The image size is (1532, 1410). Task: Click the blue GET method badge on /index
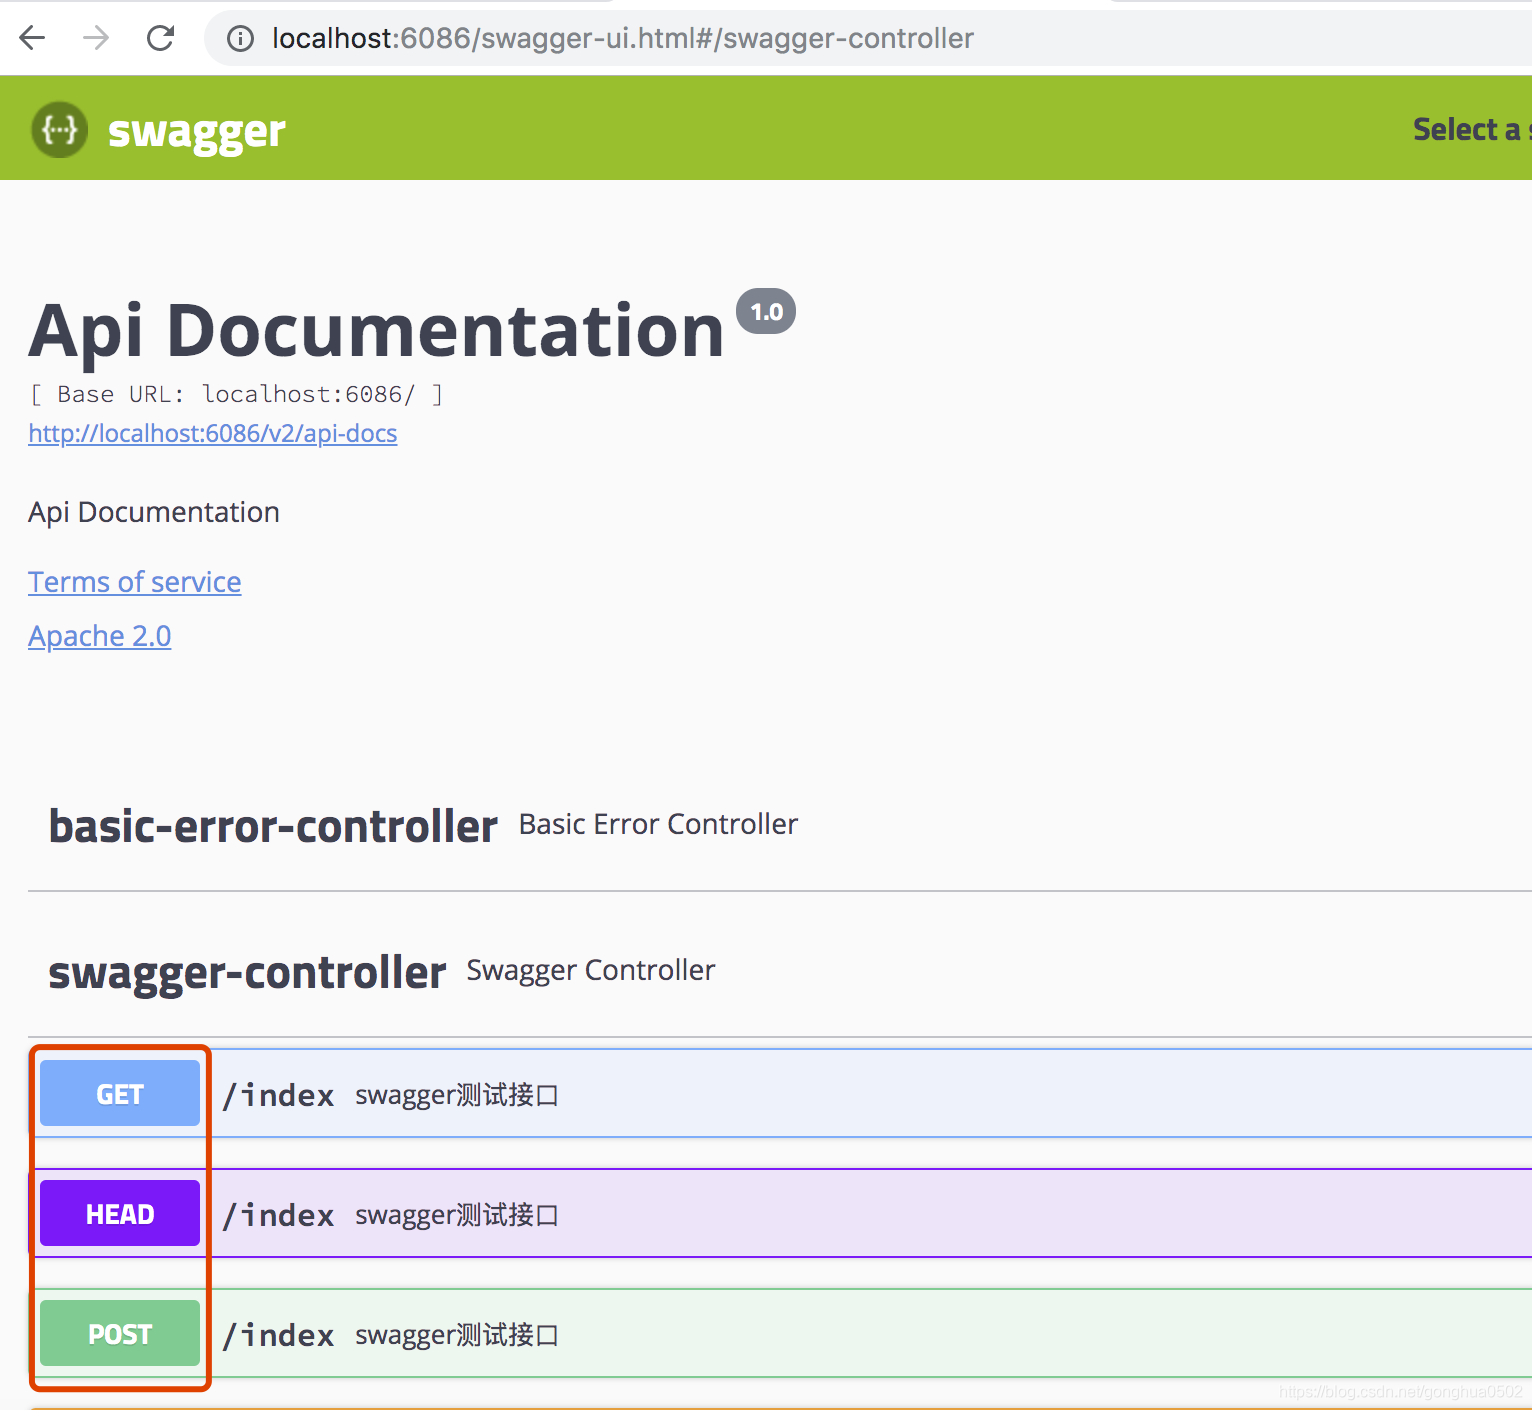tap(119, 1093)
